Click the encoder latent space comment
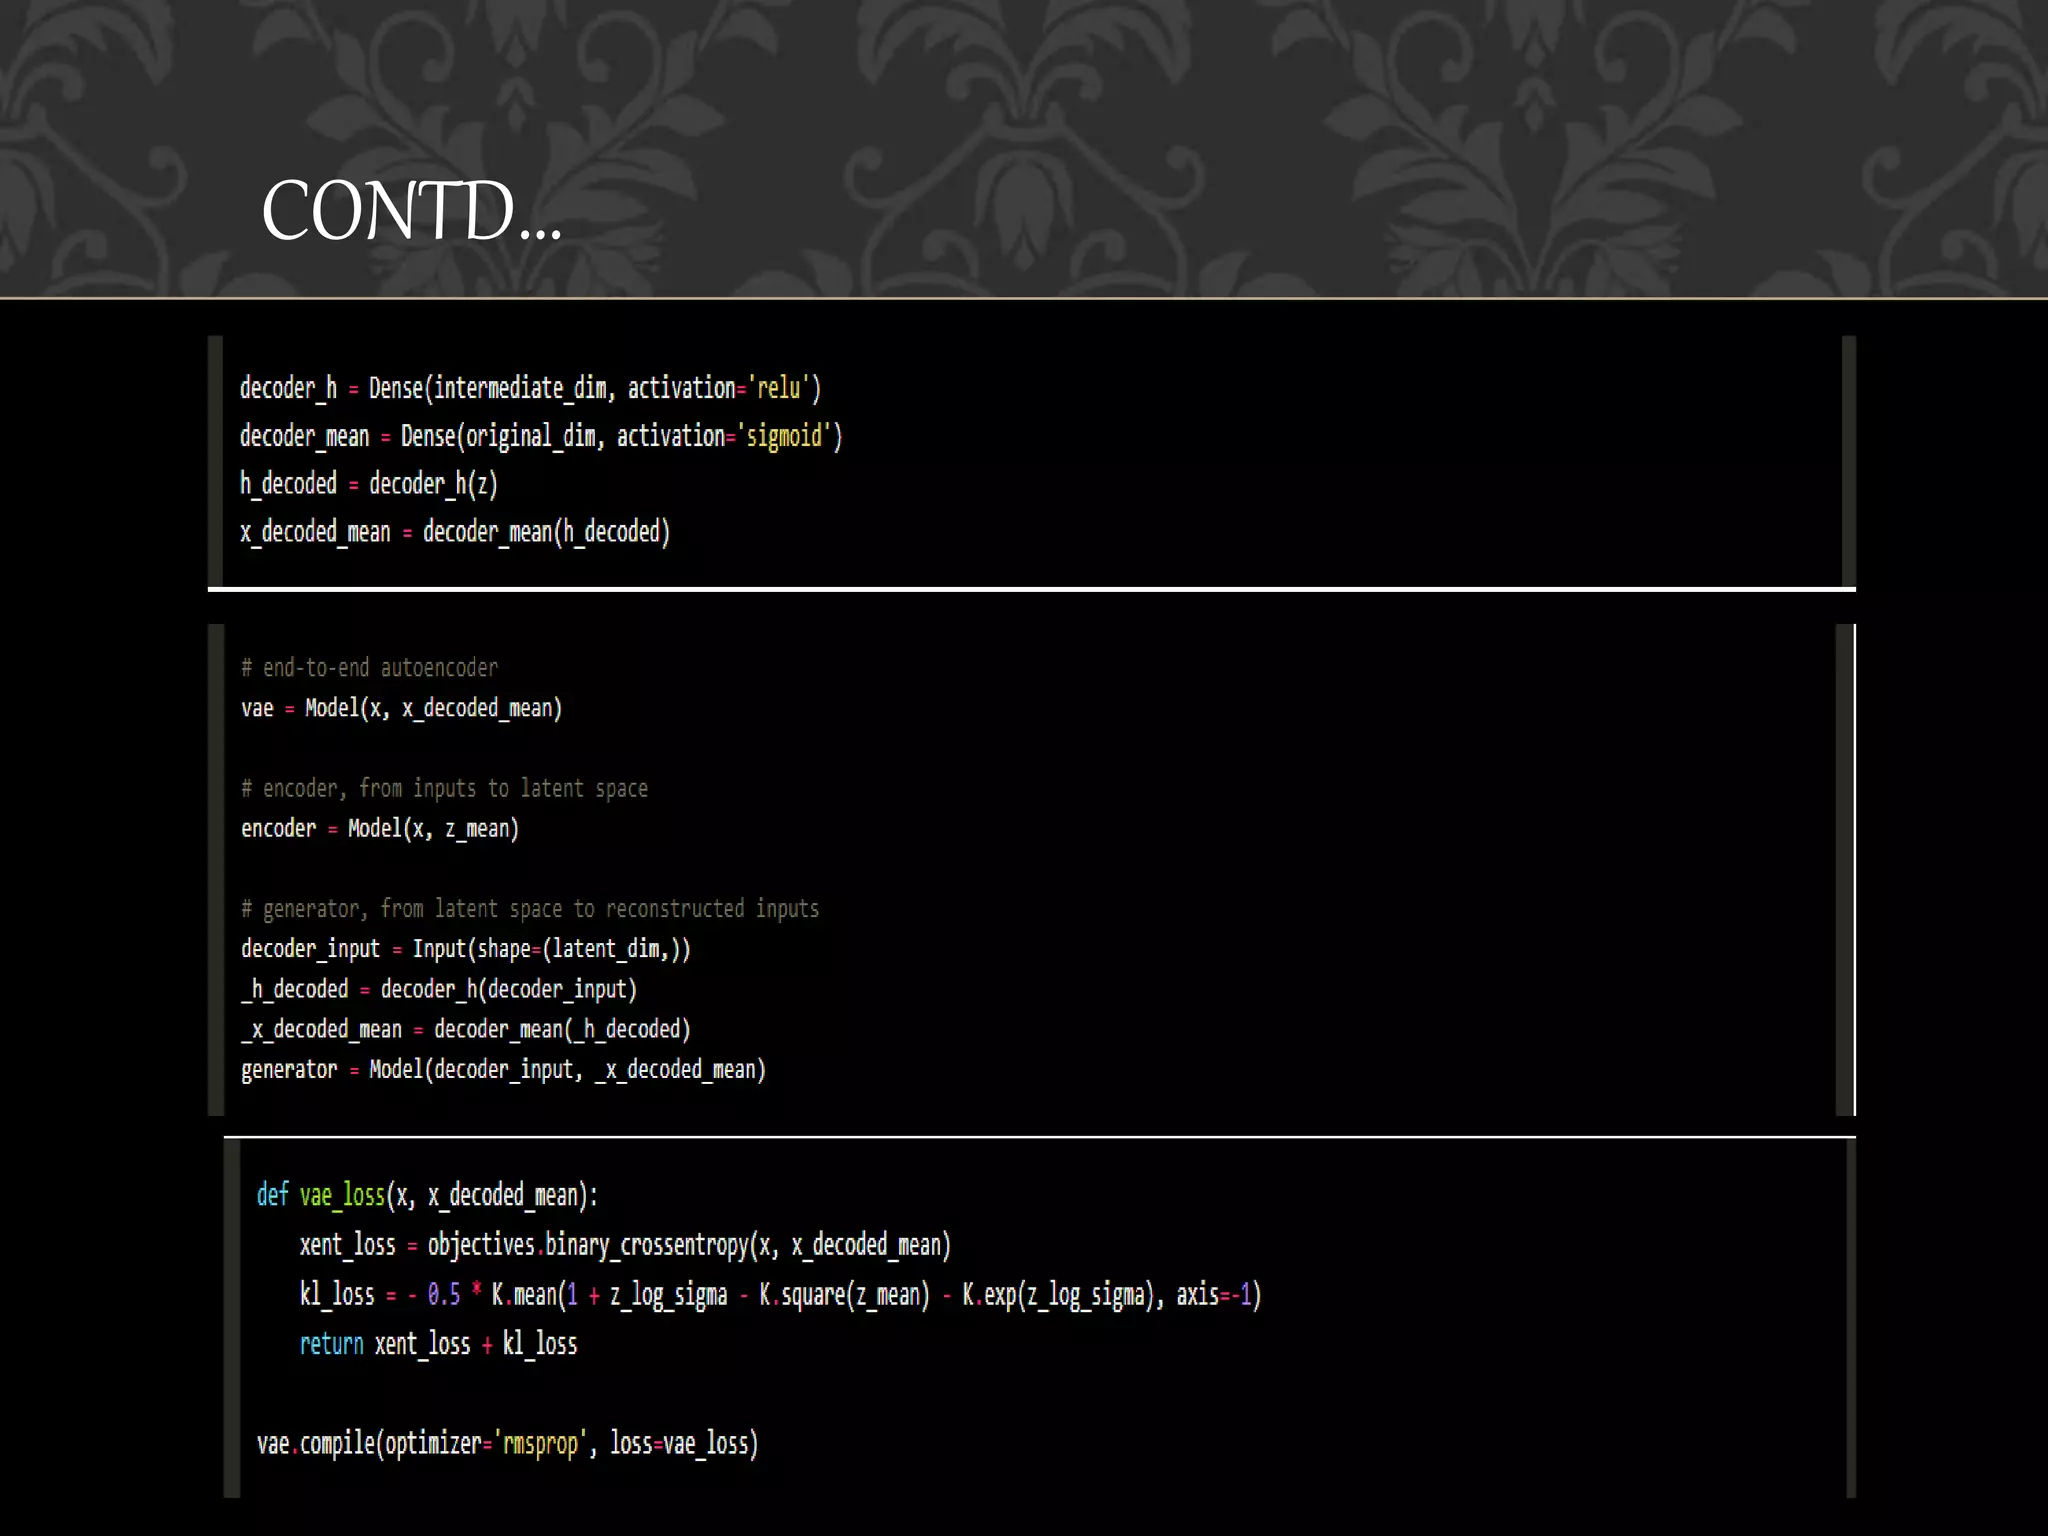Screen dimensions: 2048x1536 pyautogui.click(x=444, y=789)
